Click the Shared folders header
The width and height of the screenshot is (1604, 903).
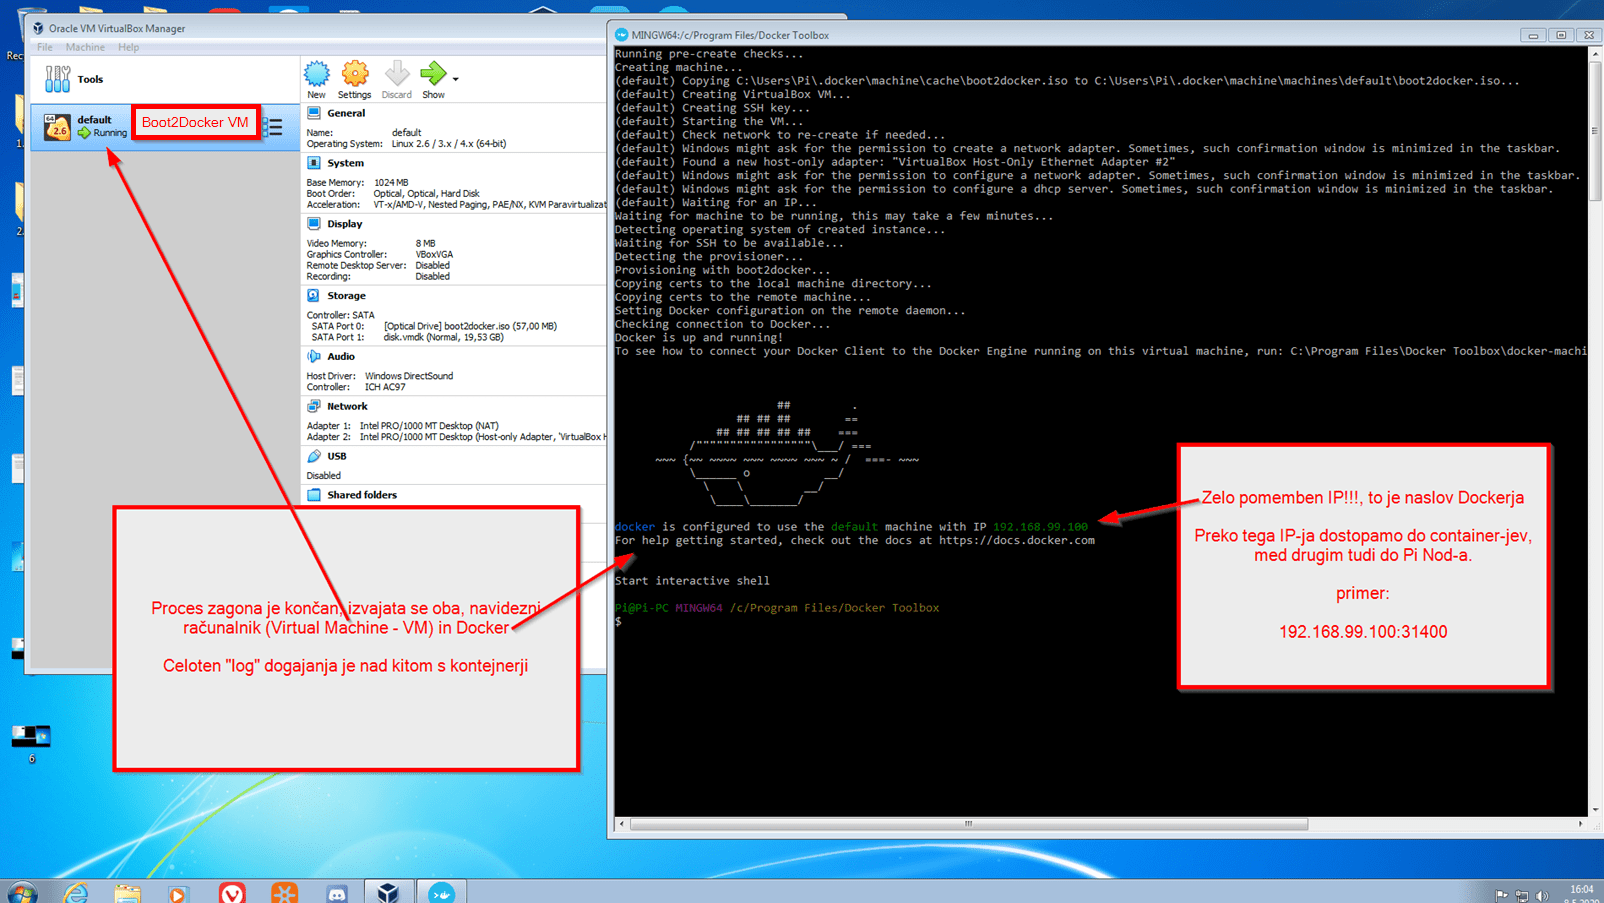362,495
